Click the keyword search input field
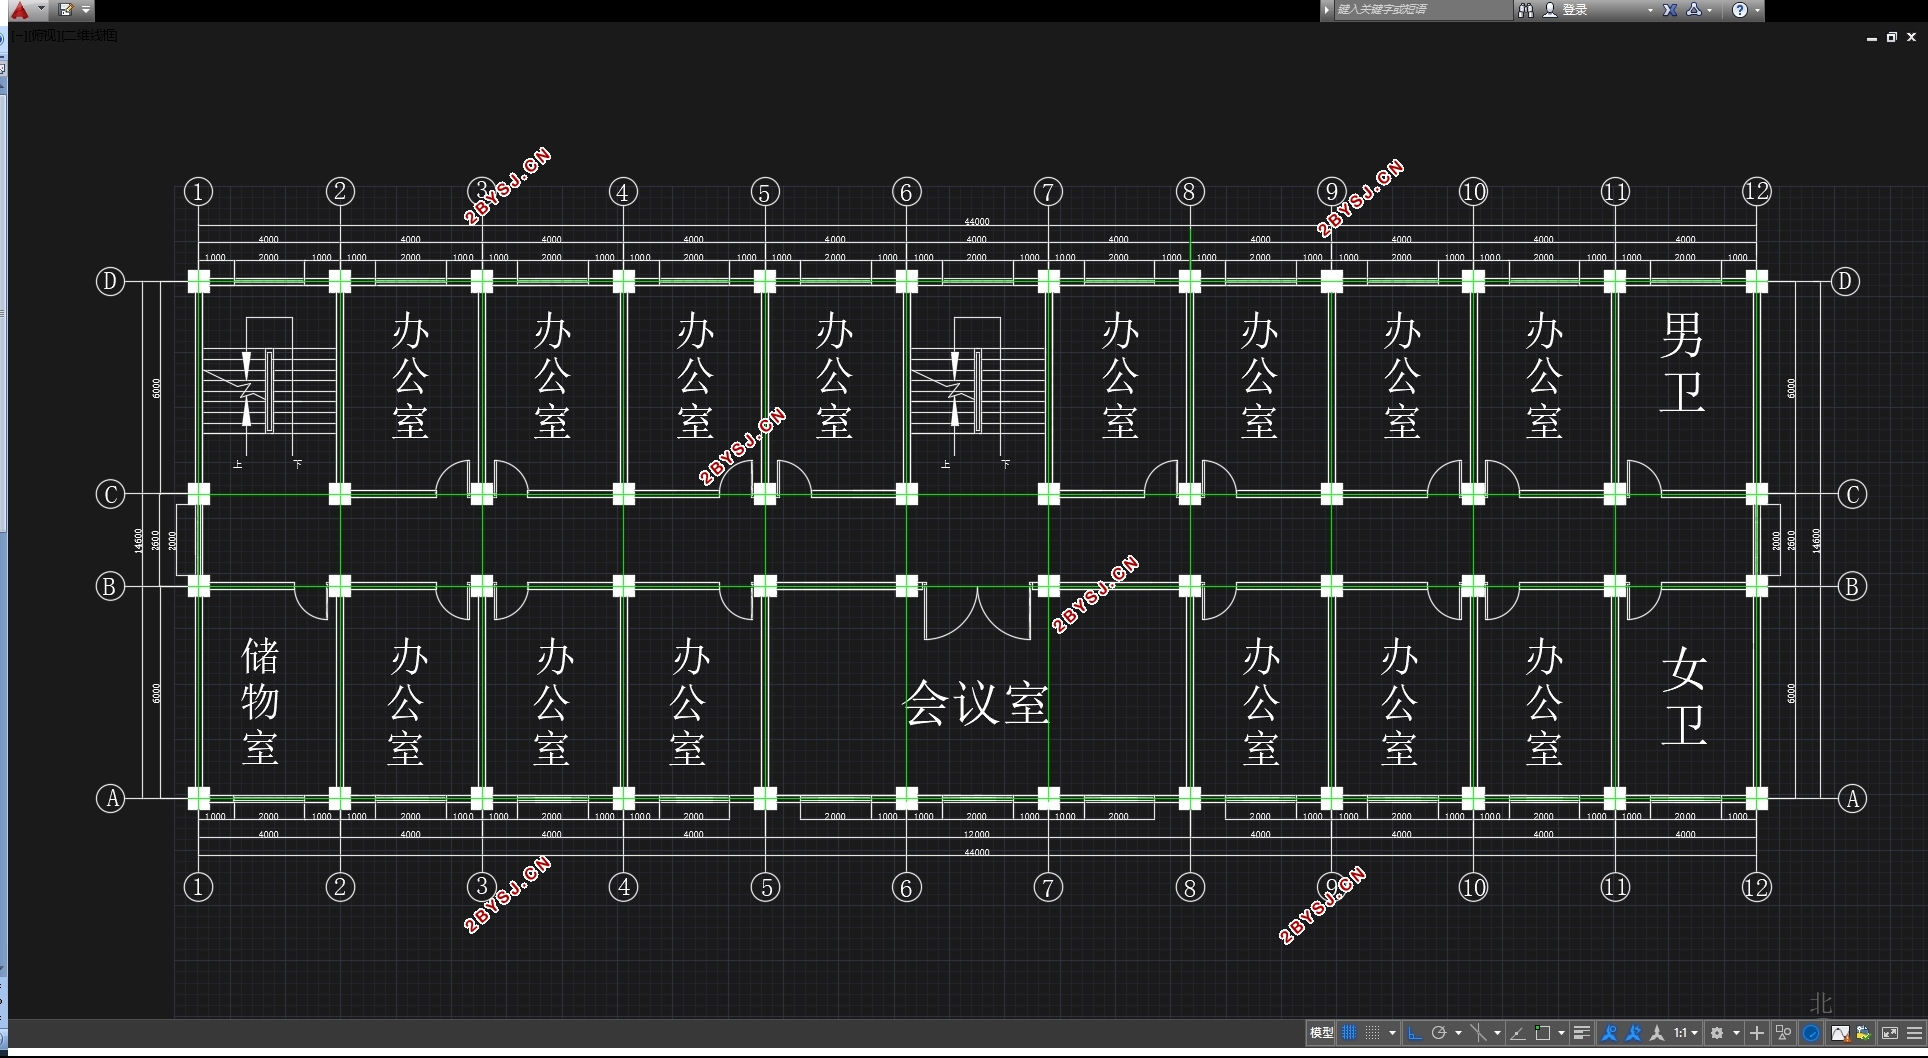The height and width of the screenshot is (1058, 1928). point(1423,10)
